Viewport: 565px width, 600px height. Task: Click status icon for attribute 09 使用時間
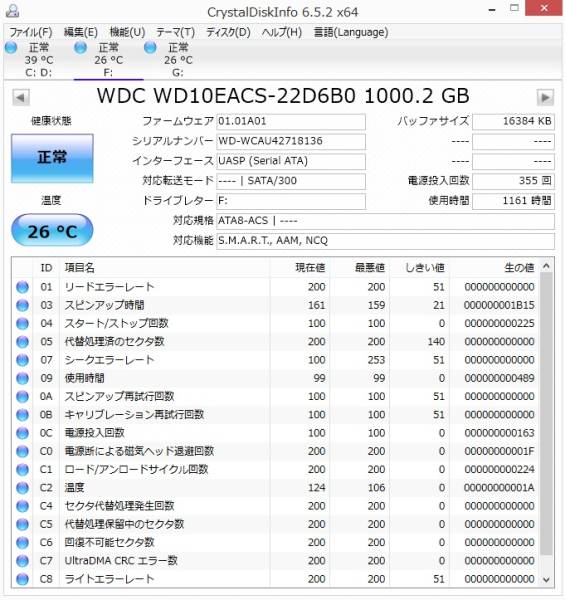[x=23, y=378]
